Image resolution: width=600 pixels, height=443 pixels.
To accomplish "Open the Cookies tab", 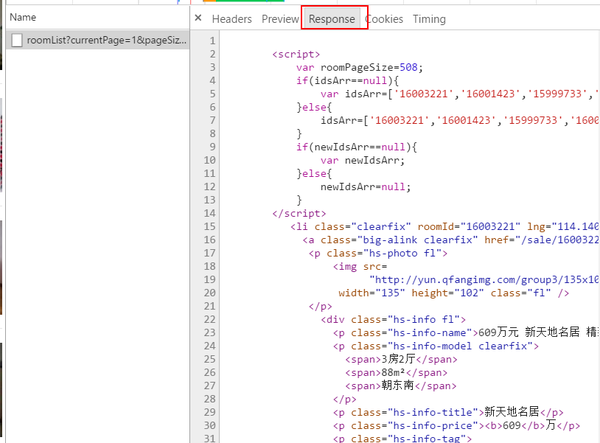I will [384, 19].
